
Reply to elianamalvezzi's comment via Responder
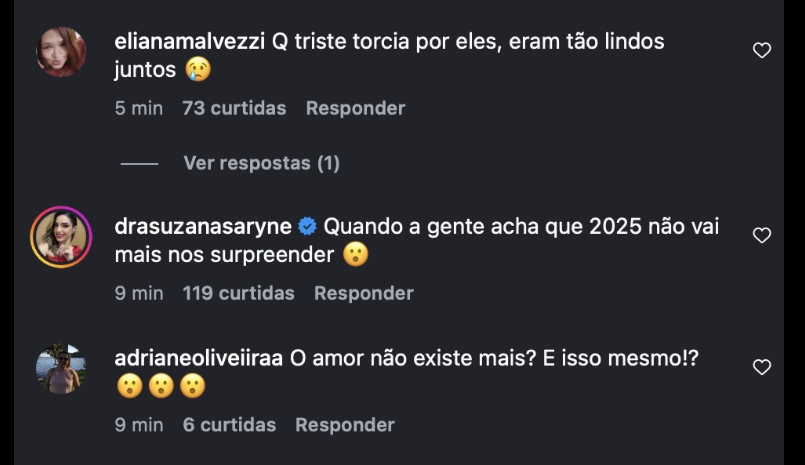point(355,108)
